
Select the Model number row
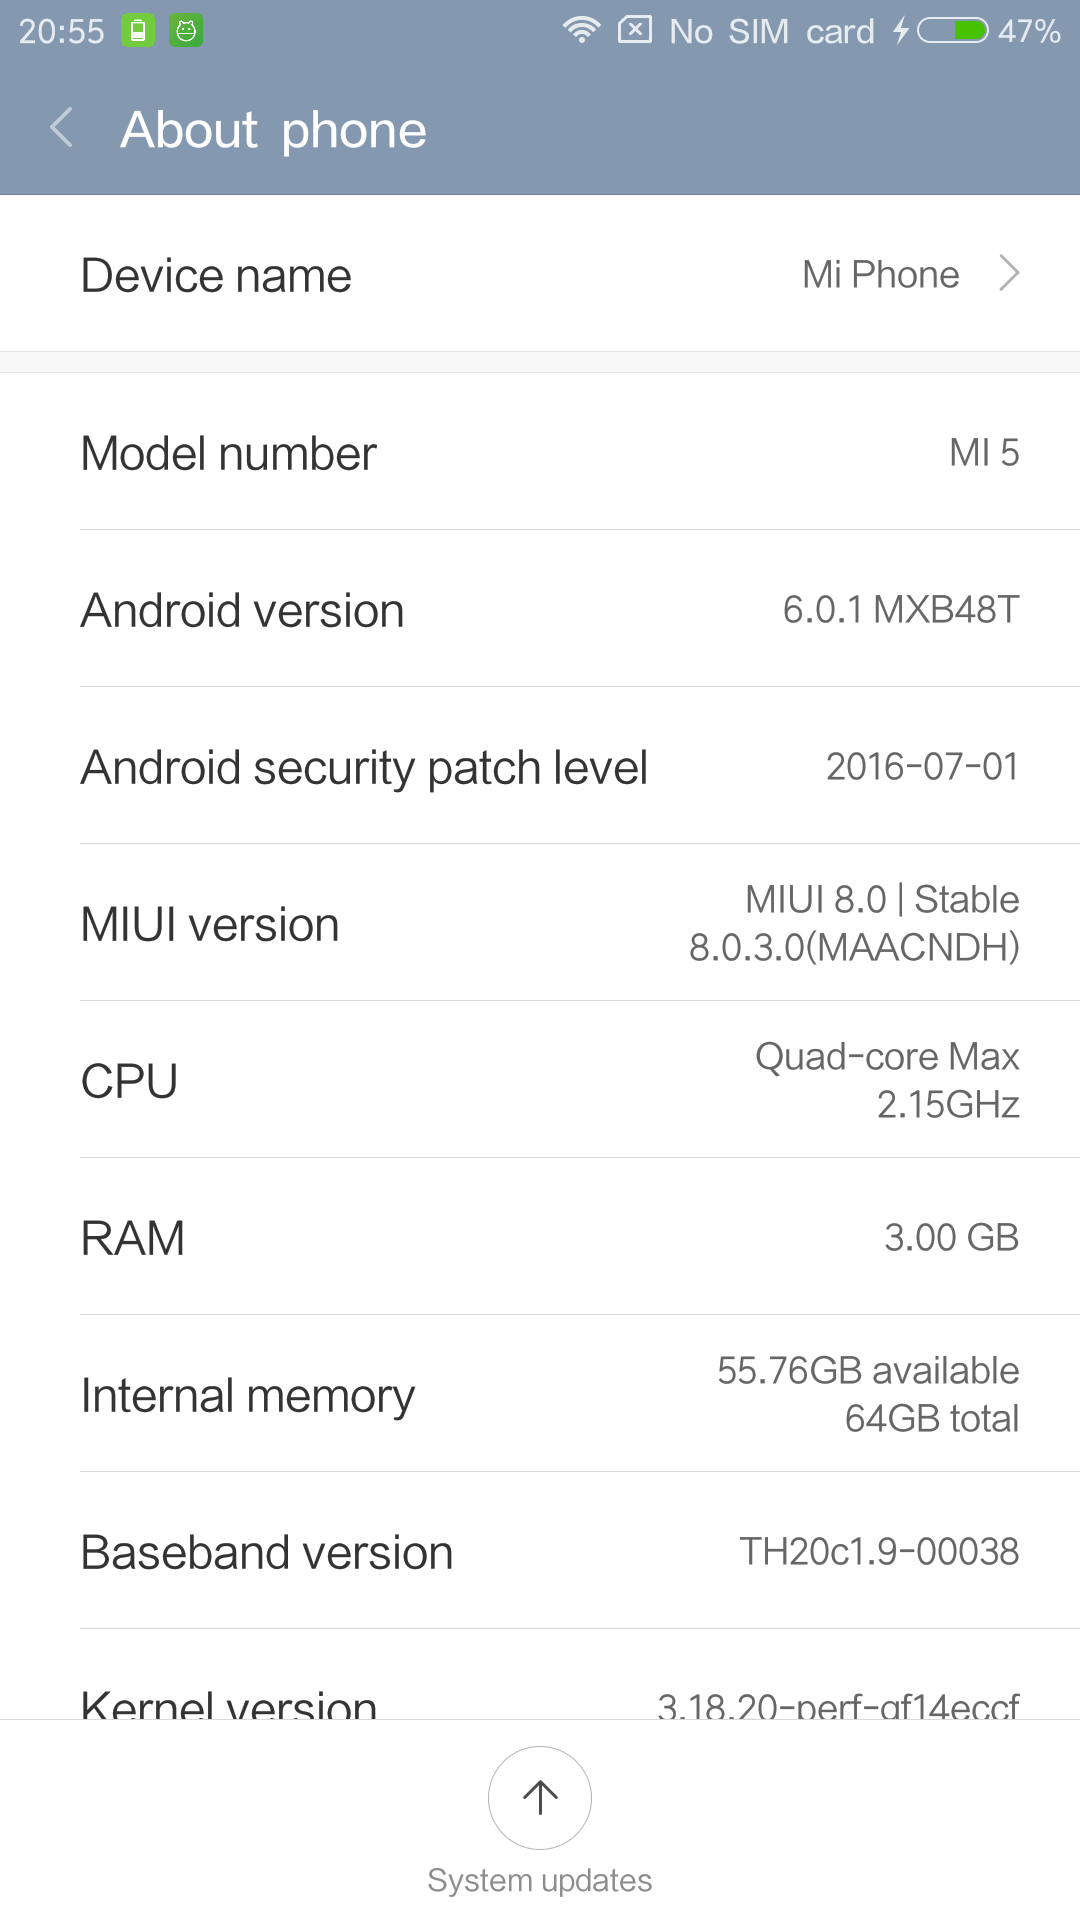coord(540,453)
